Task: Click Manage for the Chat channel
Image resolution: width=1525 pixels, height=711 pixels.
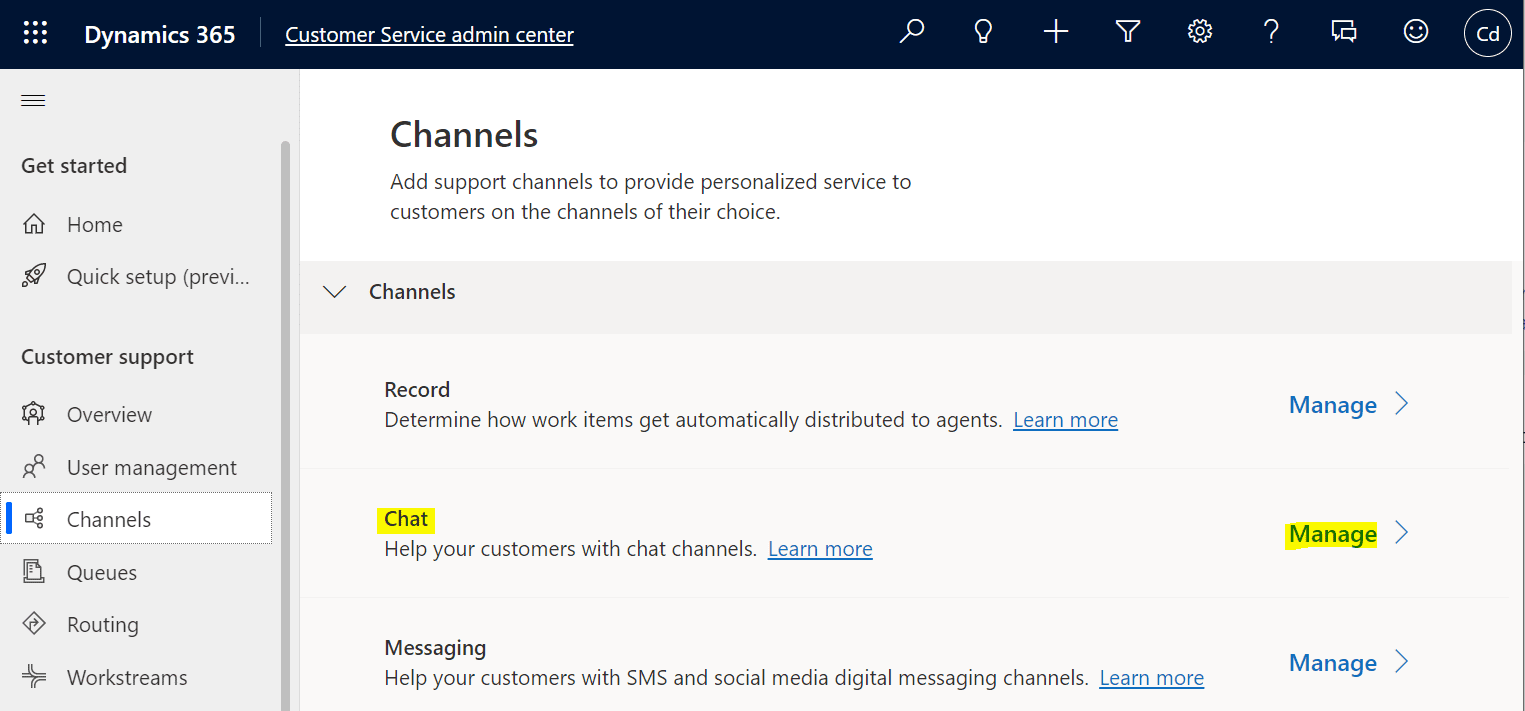Action: (x=1333, y=534)
